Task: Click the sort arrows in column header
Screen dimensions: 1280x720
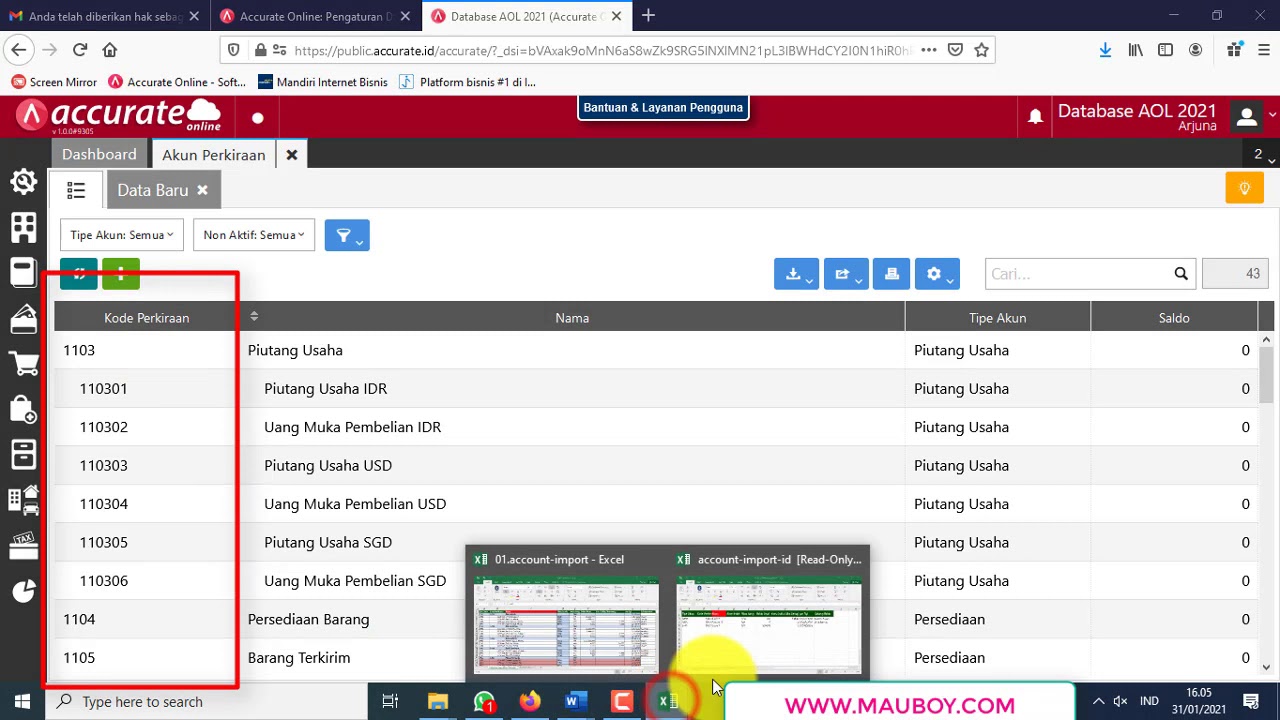Action: tap(254, 317)
